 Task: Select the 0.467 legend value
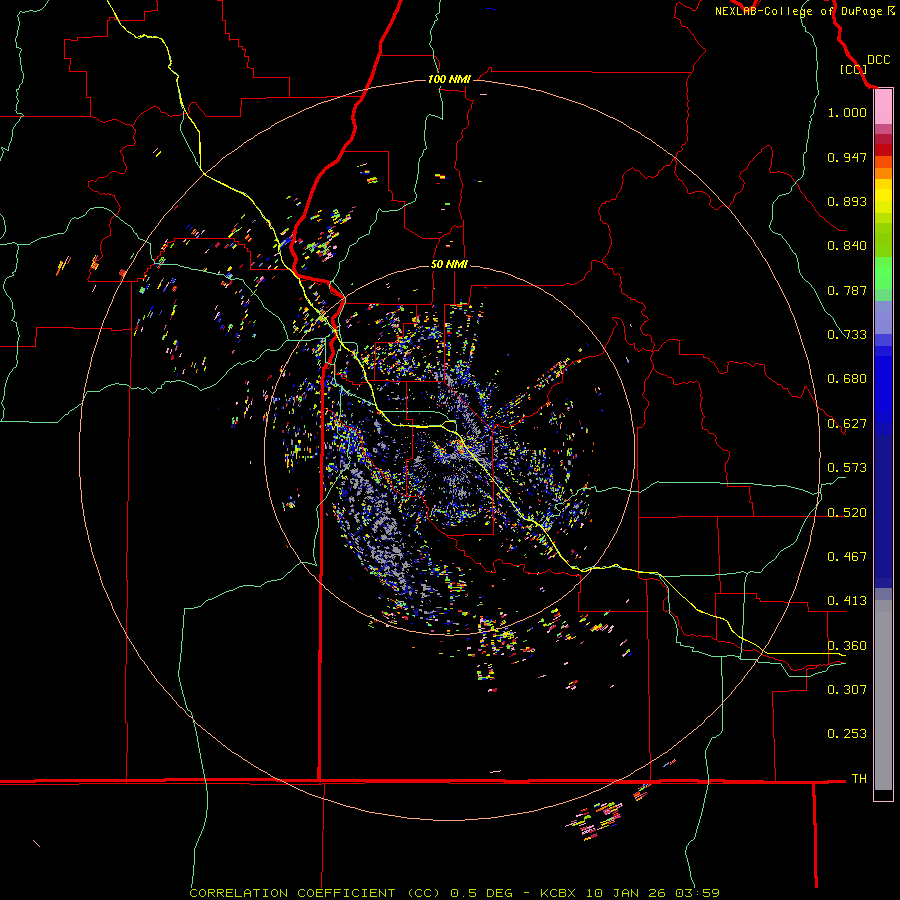847,557
